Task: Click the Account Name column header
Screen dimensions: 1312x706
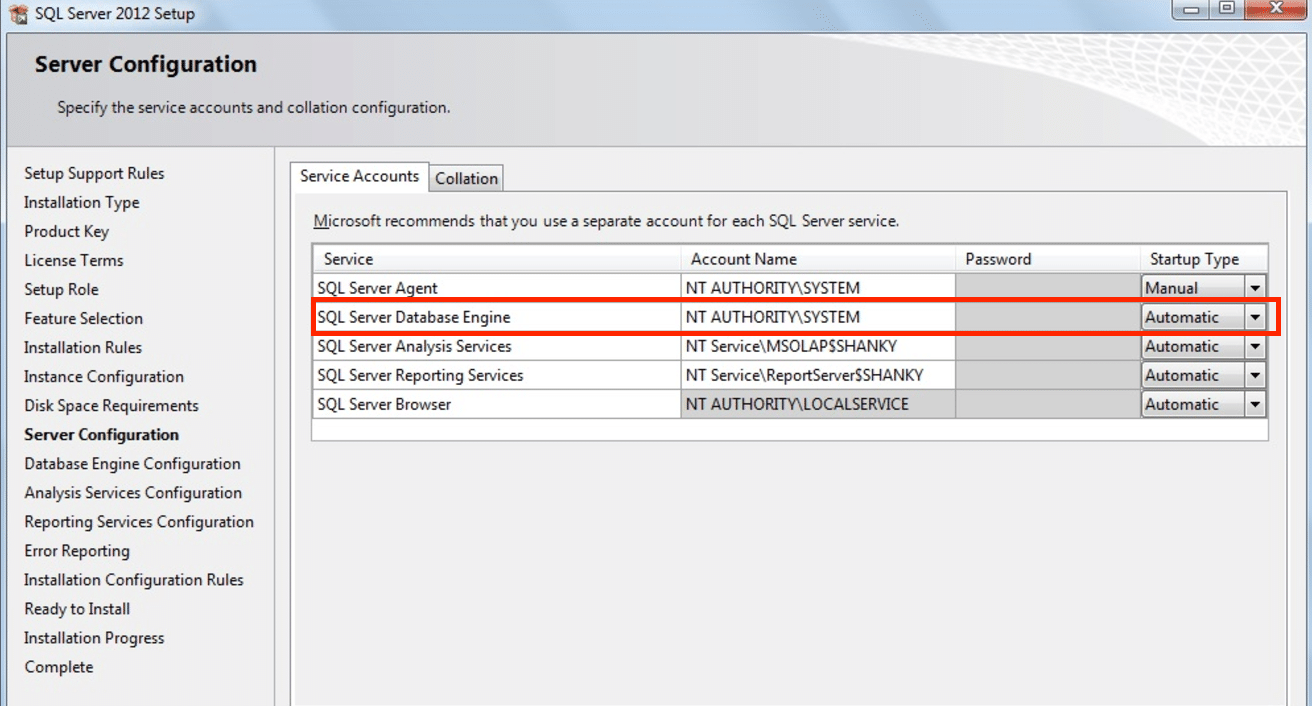Action: click(818, 259)
